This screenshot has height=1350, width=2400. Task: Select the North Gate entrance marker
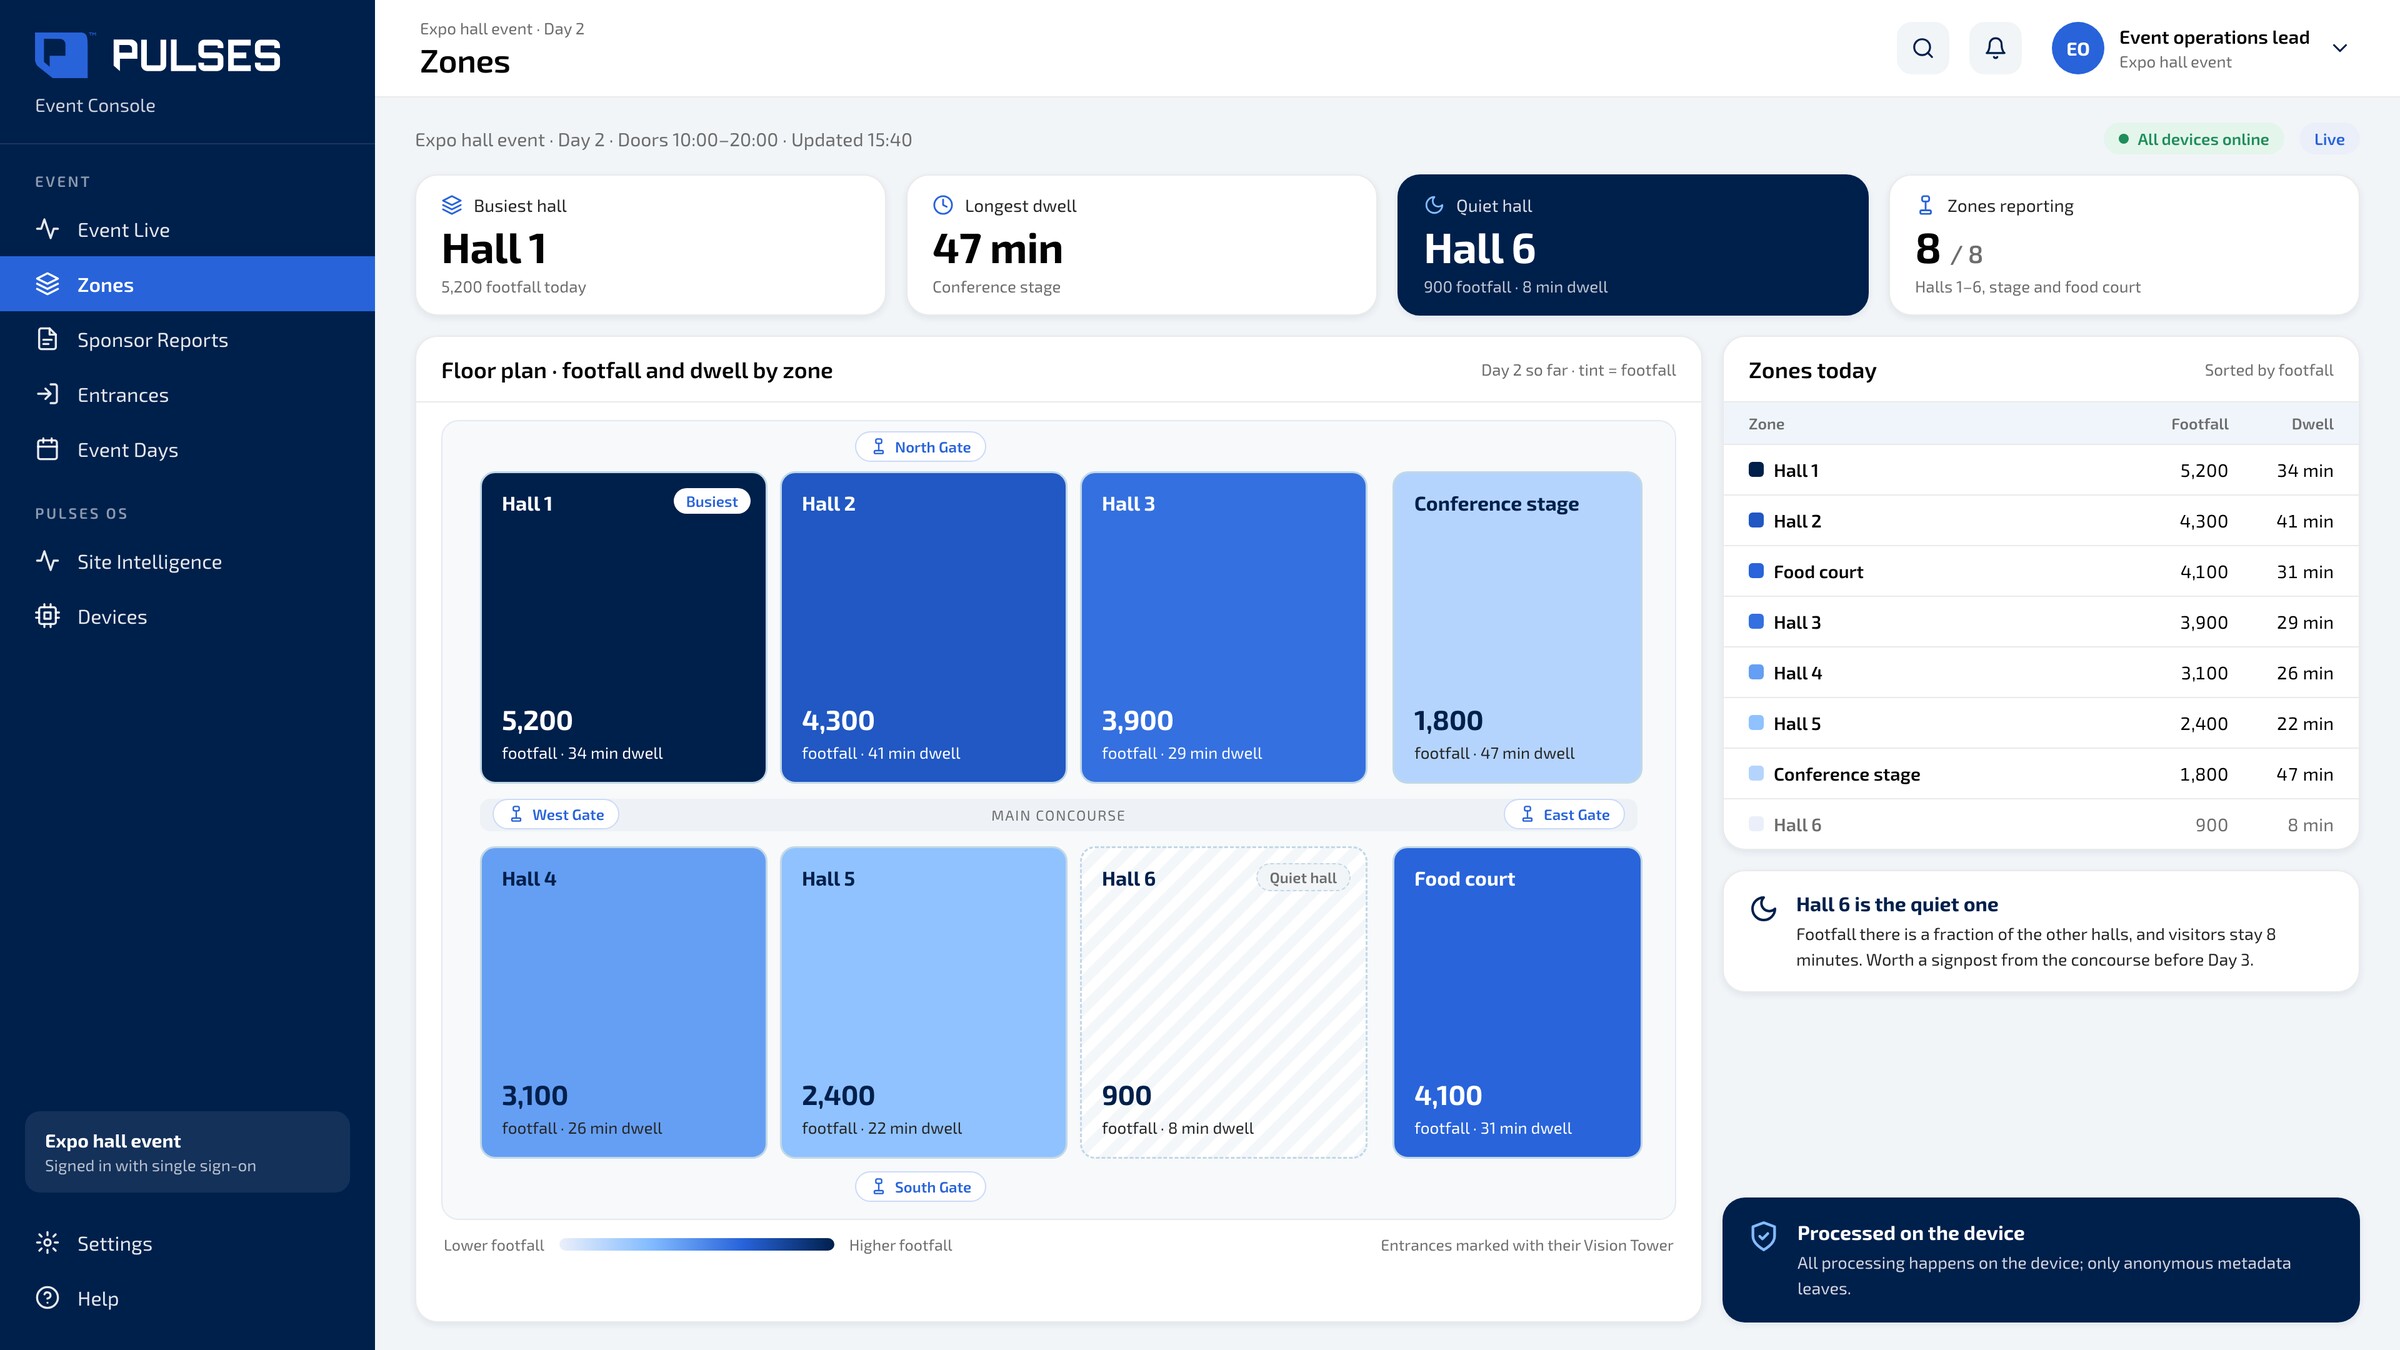pyautogui.click(x=920, y=447)
